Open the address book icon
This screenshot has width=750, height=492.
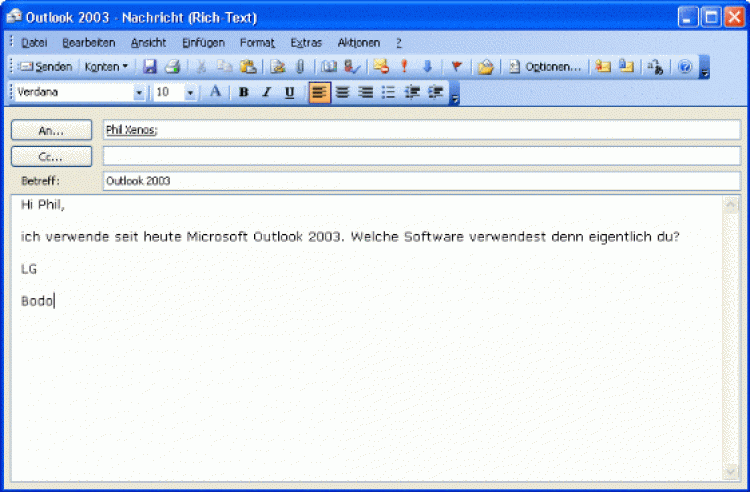click(x=329, y=67)
